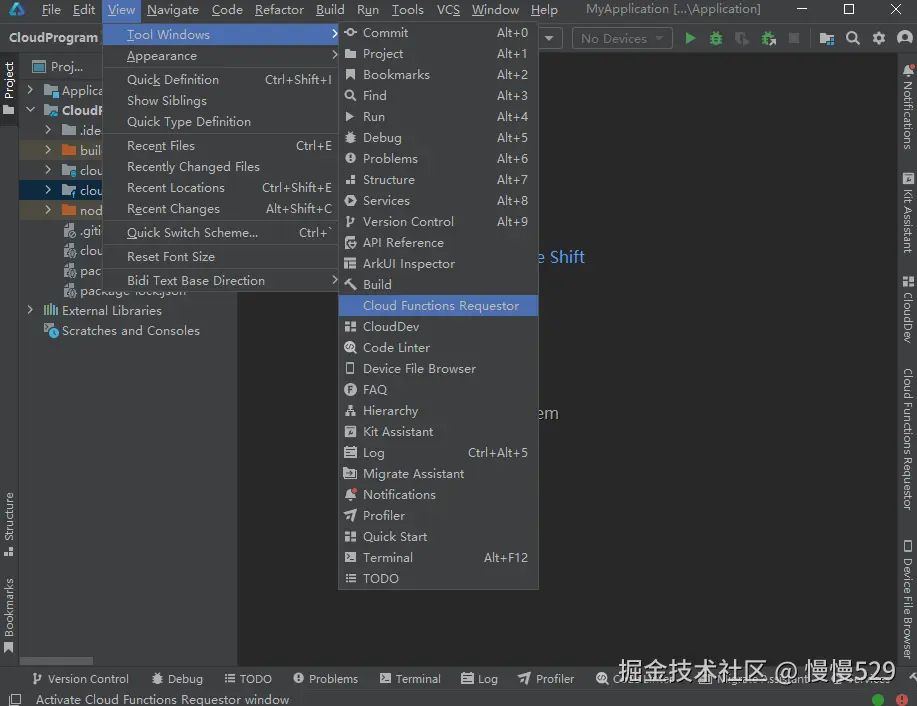Screen dimensions: 917x706
Task: Expand the build folder node
Action: coord(48,150)
